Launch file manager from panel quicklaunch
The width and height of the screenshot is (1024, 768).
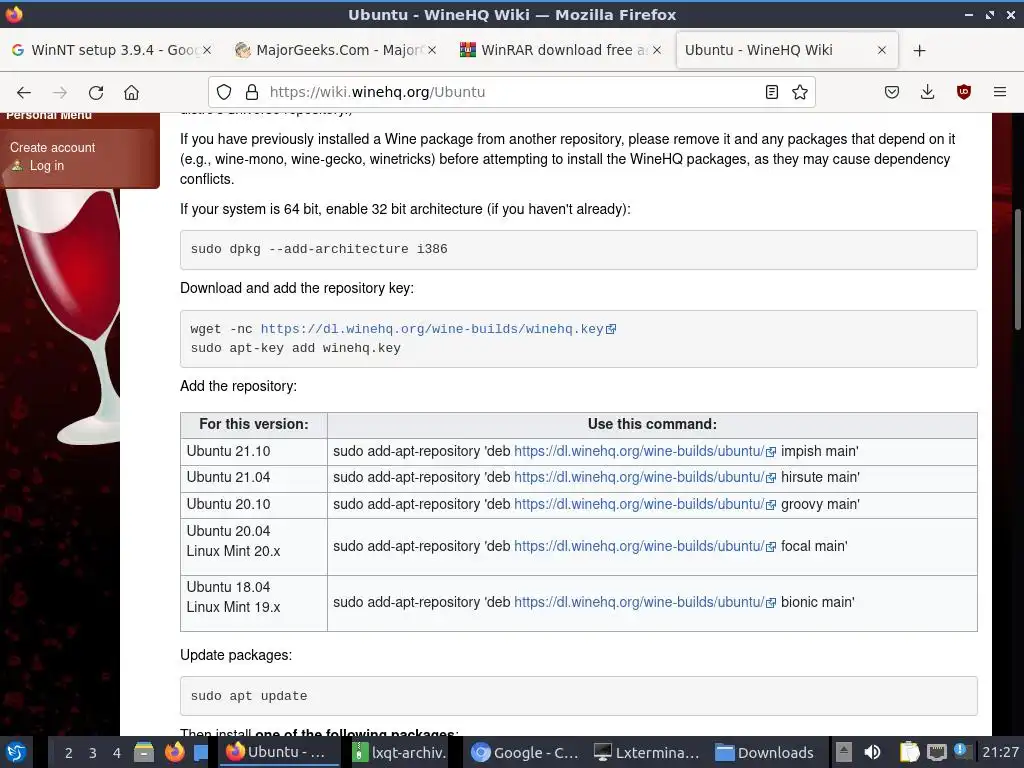click(x=144, y=752)
